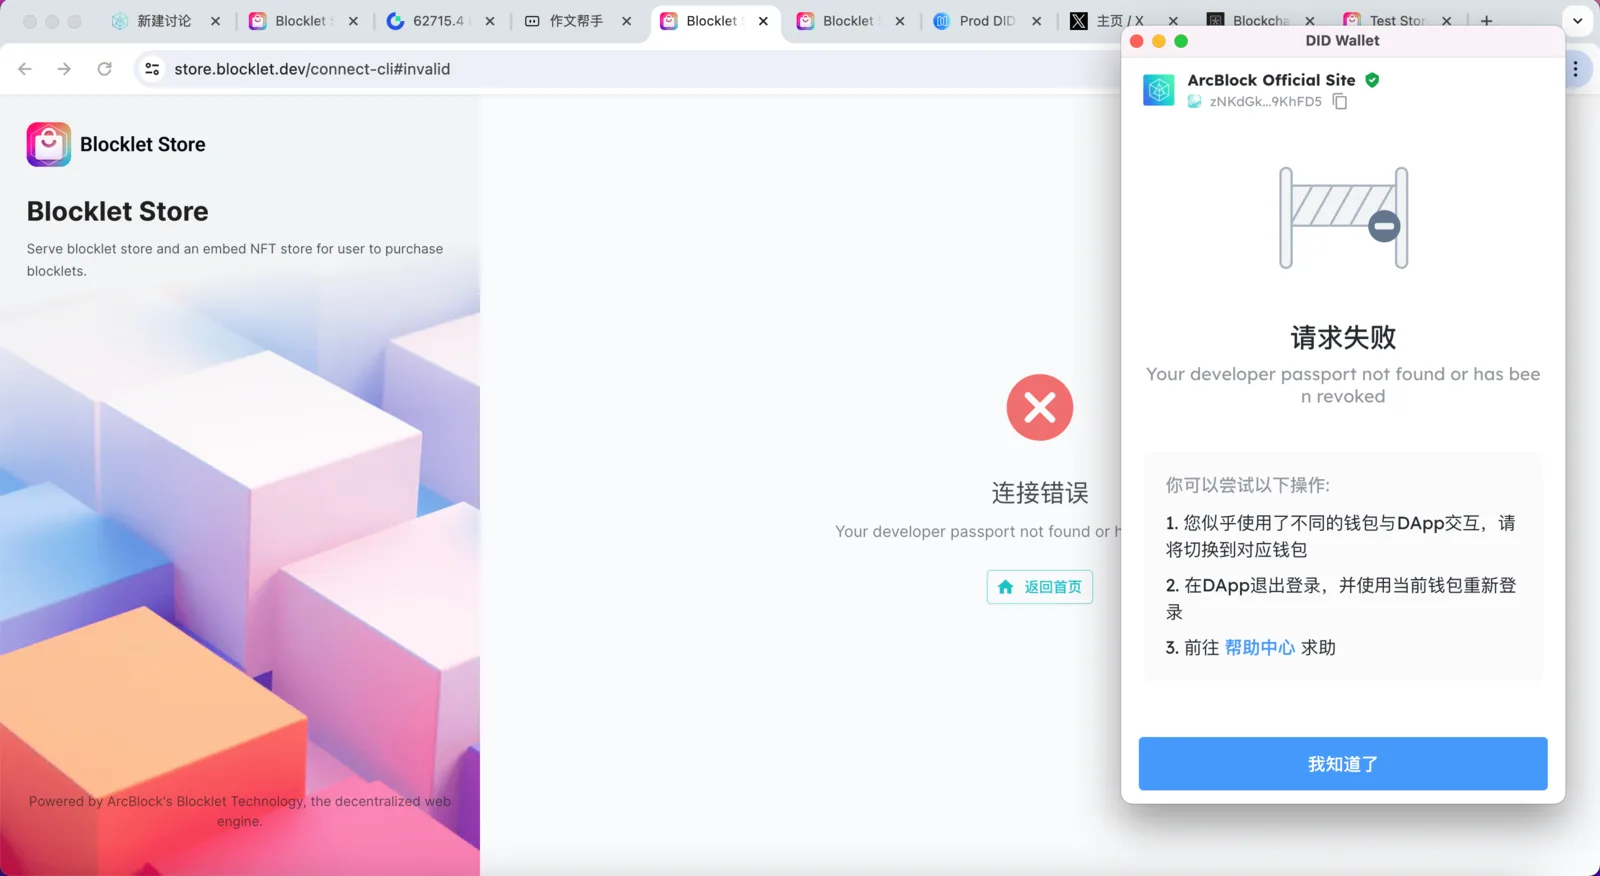Close the 作文帮手 tab
This screenshot has height=876, width=1600.
(626, 21)
